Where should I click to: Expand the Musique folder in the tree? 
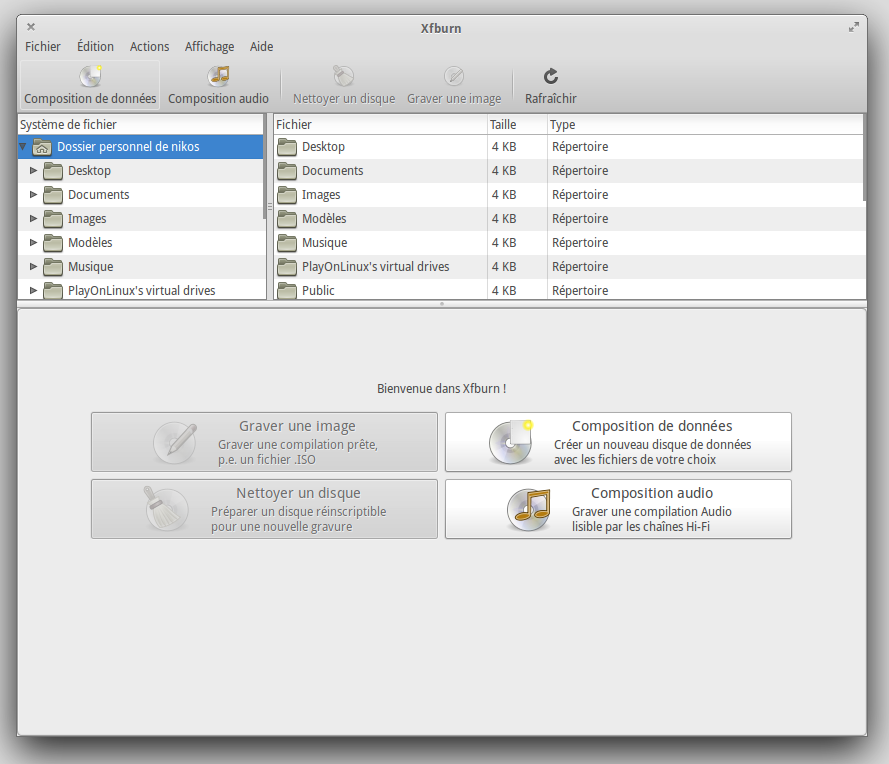(33, 266)
